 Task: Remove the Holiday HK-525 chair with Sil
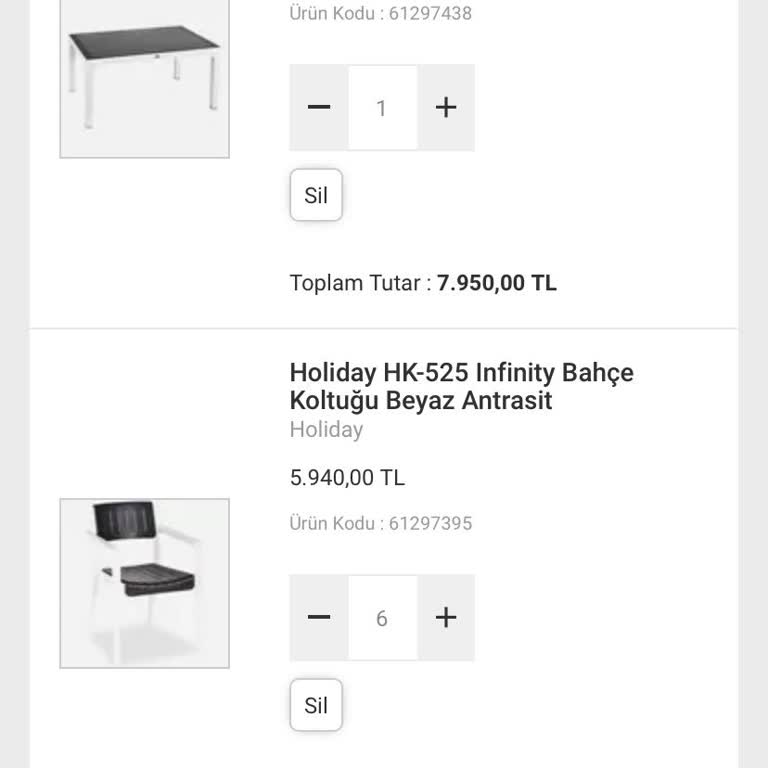click(x=316, y=705)
